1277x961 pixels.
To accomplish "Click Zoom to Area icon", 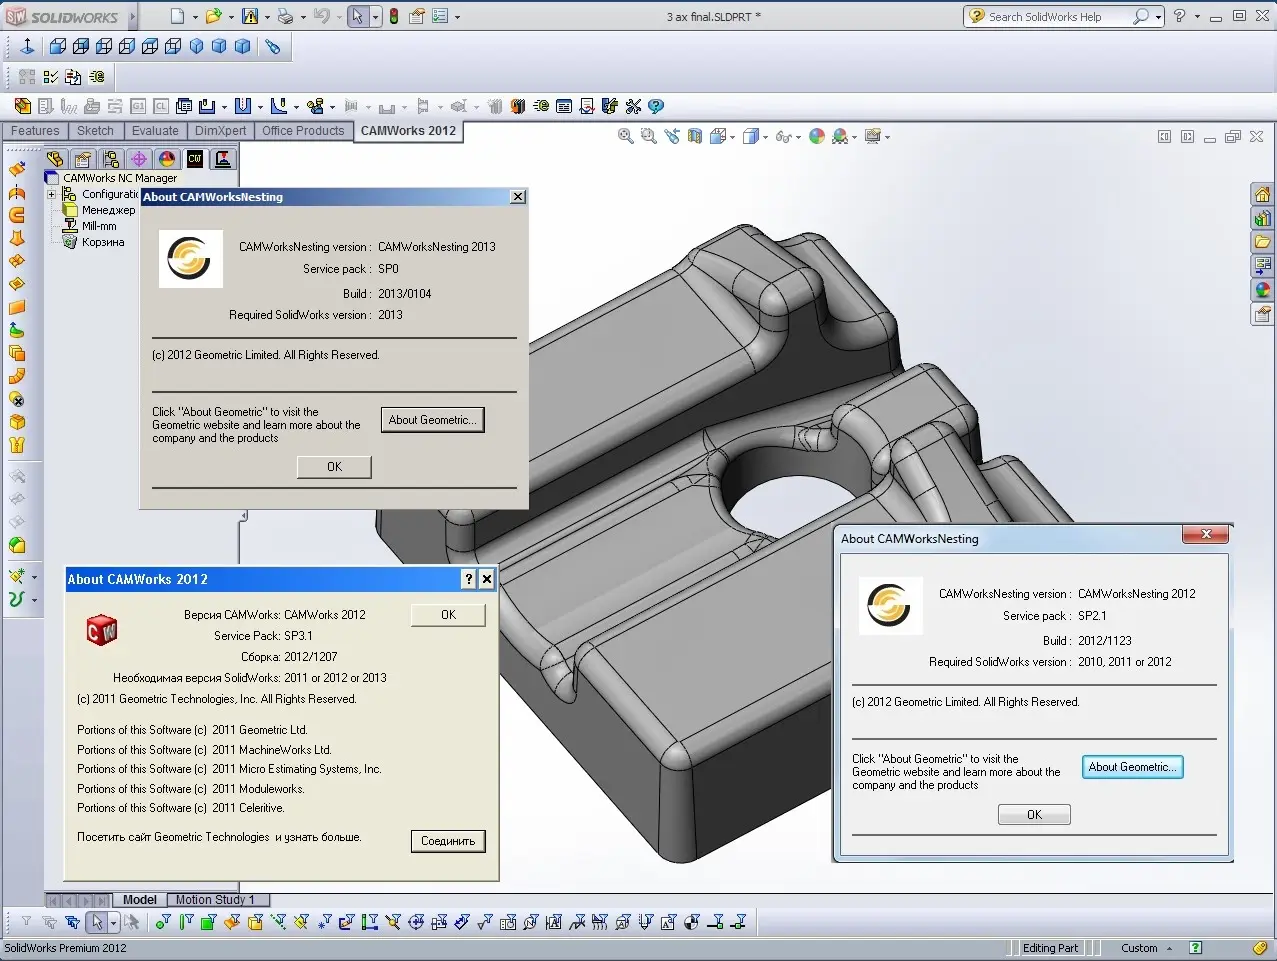I will click(x=648, y=136).
